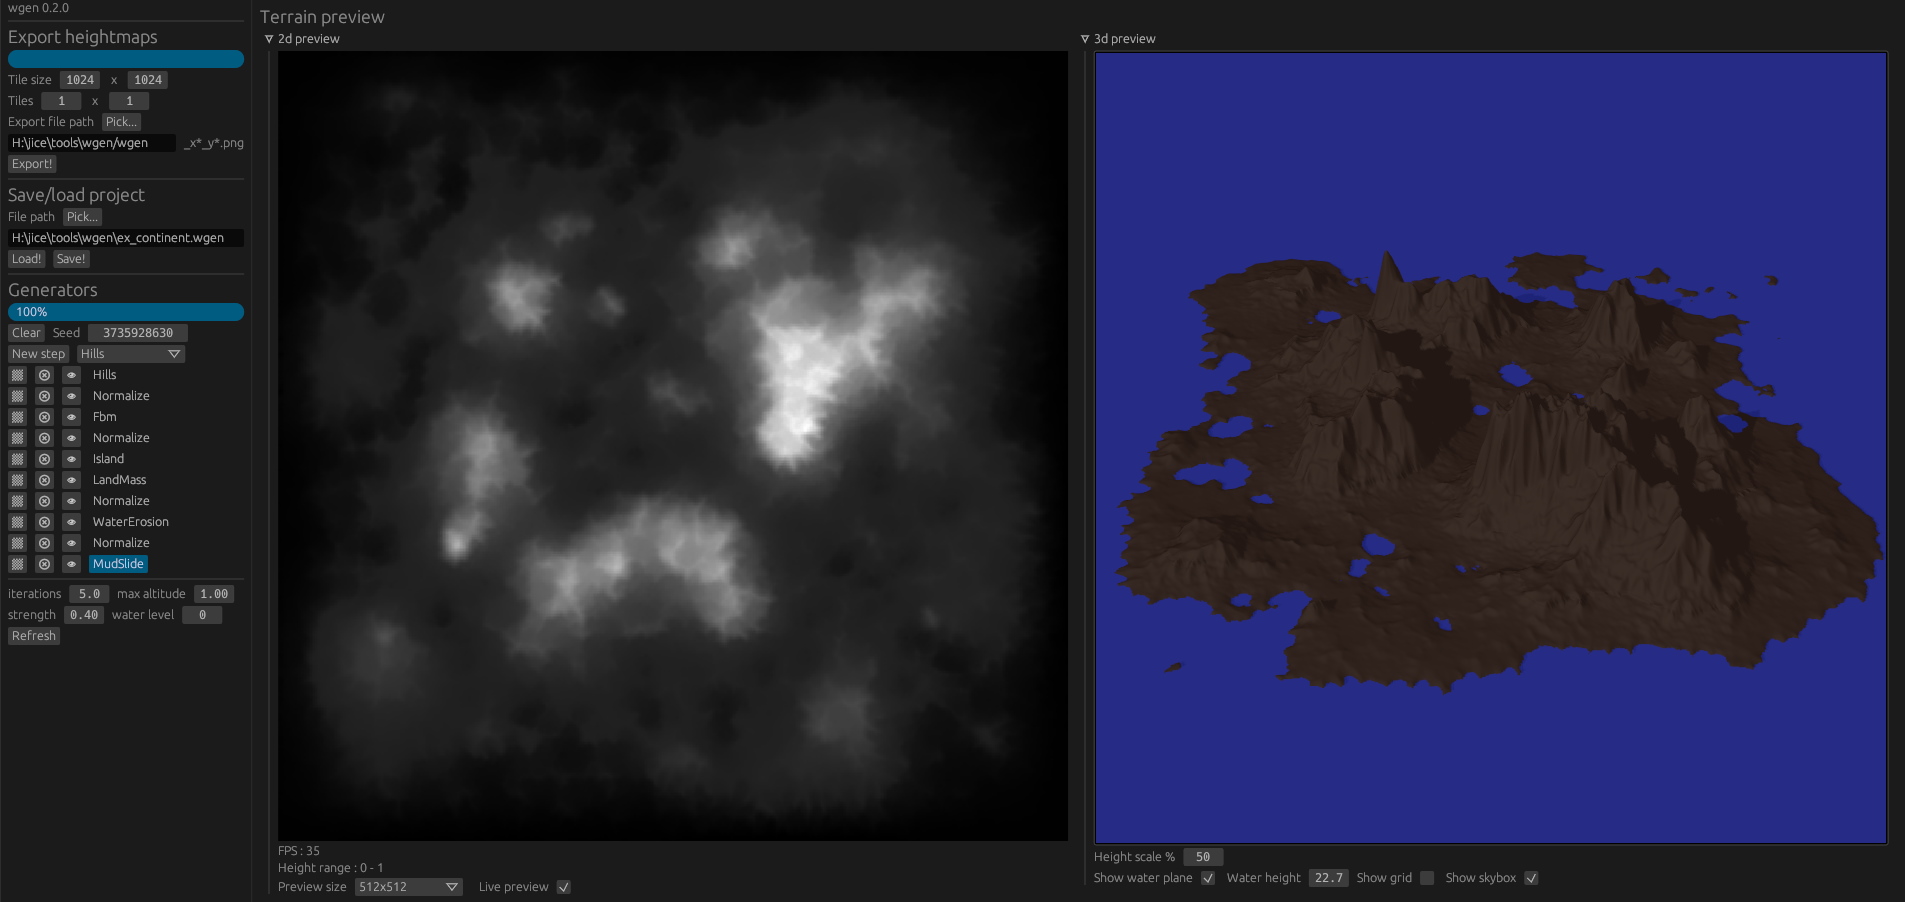Select the Hills step in the generator list
This screenshot has height=902, width=1905.
pos(104,375)
